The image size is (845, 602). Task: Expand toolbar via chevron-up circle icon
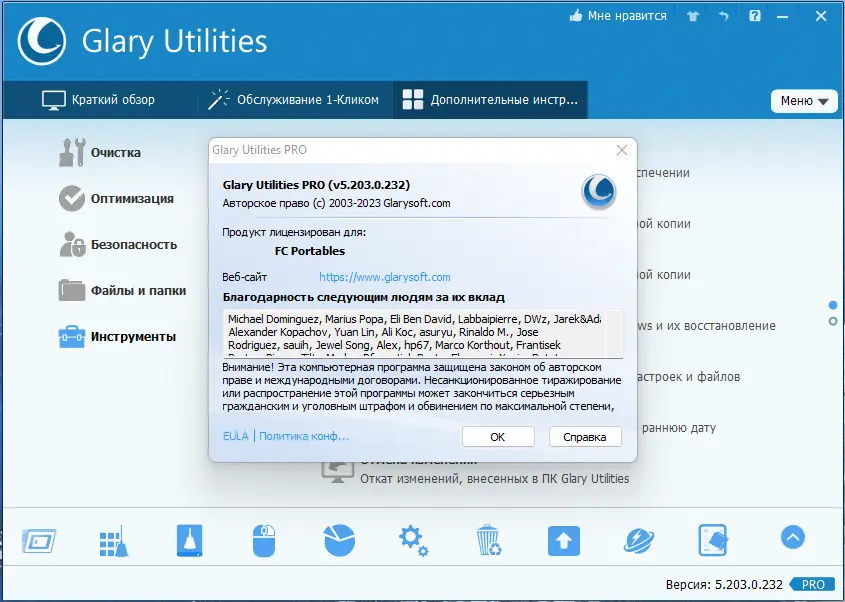(x=791, y=537)
